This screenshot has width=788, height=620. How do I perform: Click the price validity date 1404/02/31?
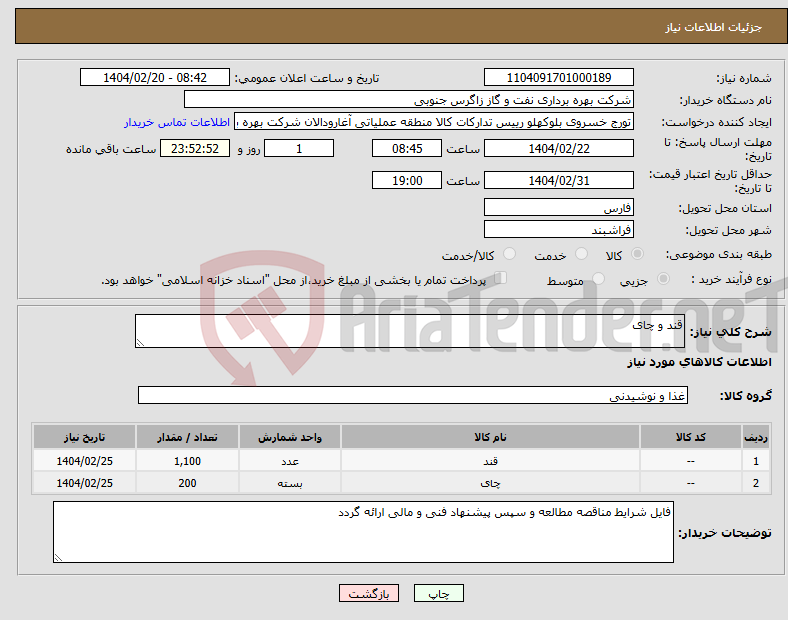pyautogui.click(x=559, y=180)
